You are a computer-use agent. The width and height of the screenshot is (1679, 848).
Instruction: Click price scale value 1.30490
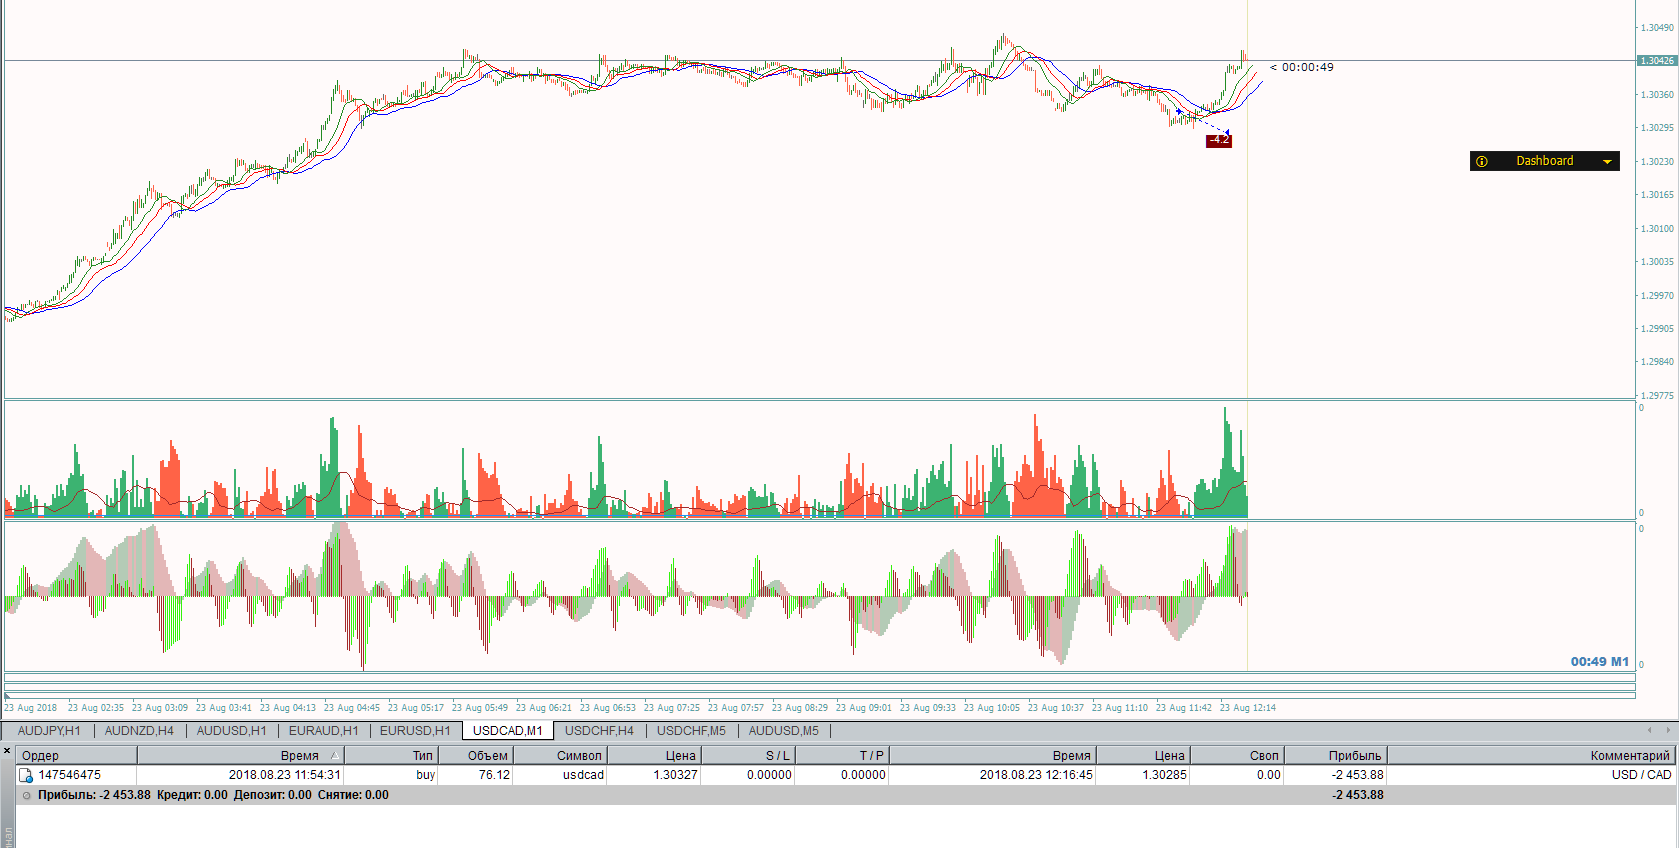[1657, 28]
